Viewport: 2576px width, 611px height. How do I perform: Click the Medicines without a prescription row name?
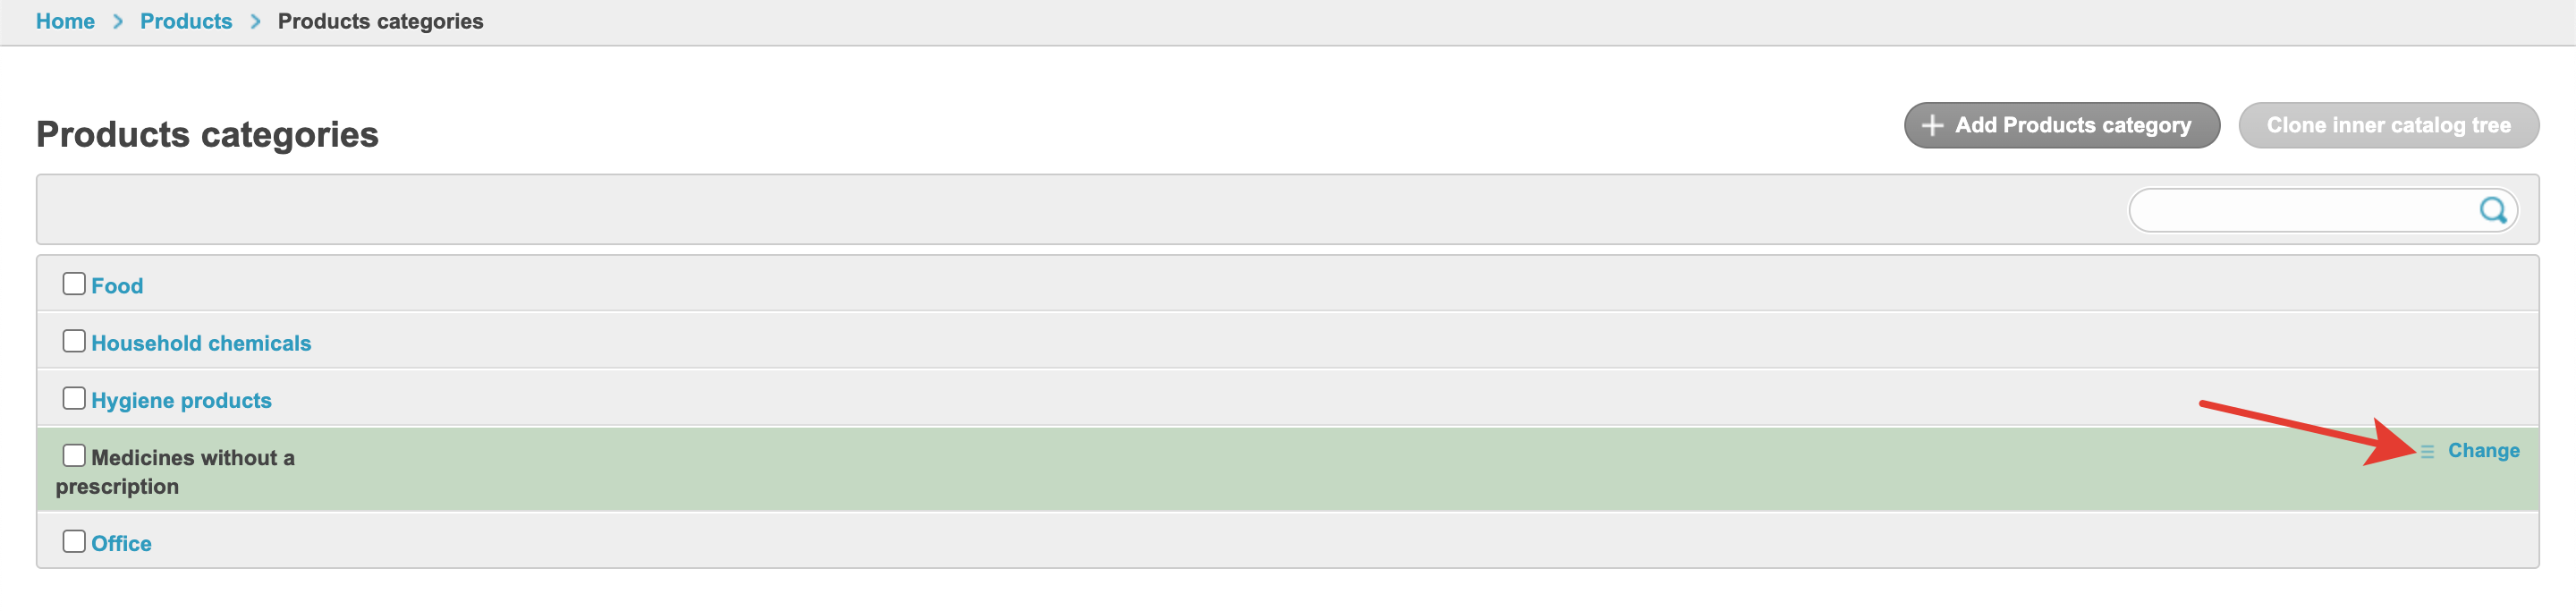pyautogui.click(x=192, y=458)
